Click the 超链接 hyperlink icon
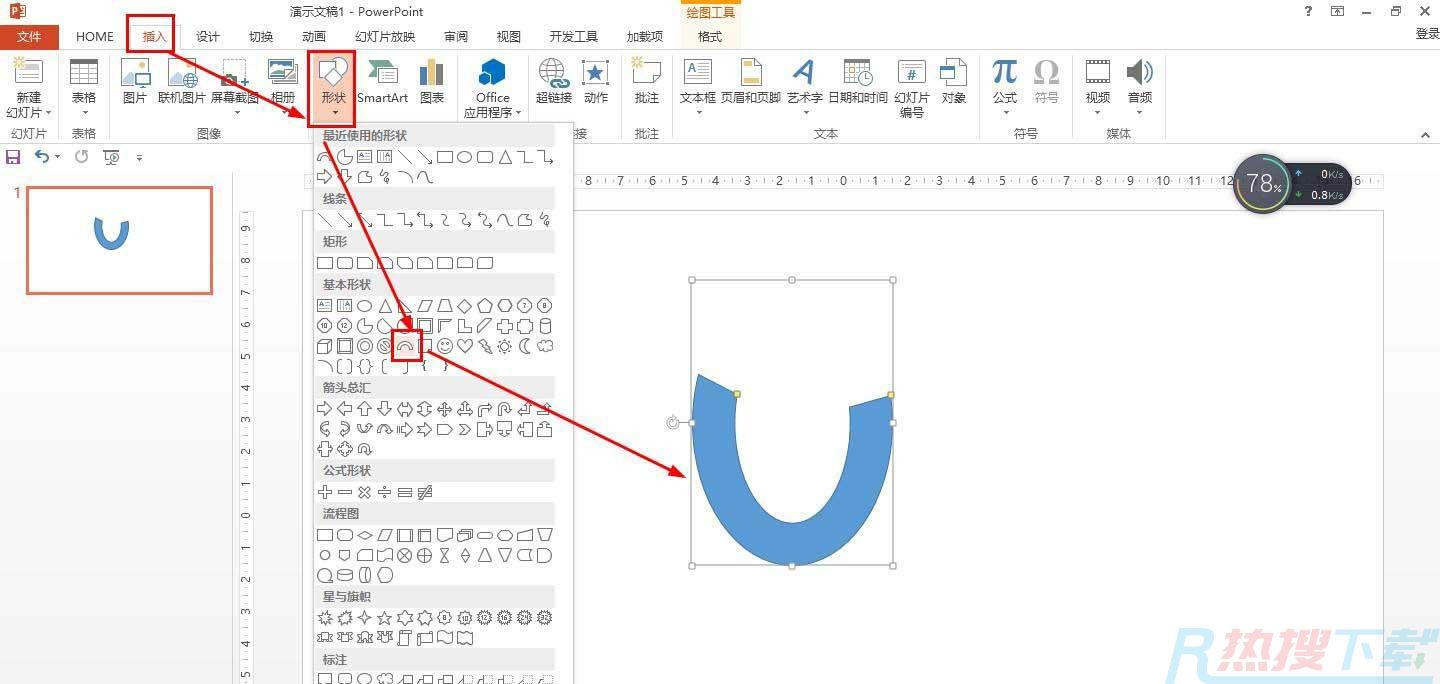The image size is (1440, 684). [x=553, y=80]
